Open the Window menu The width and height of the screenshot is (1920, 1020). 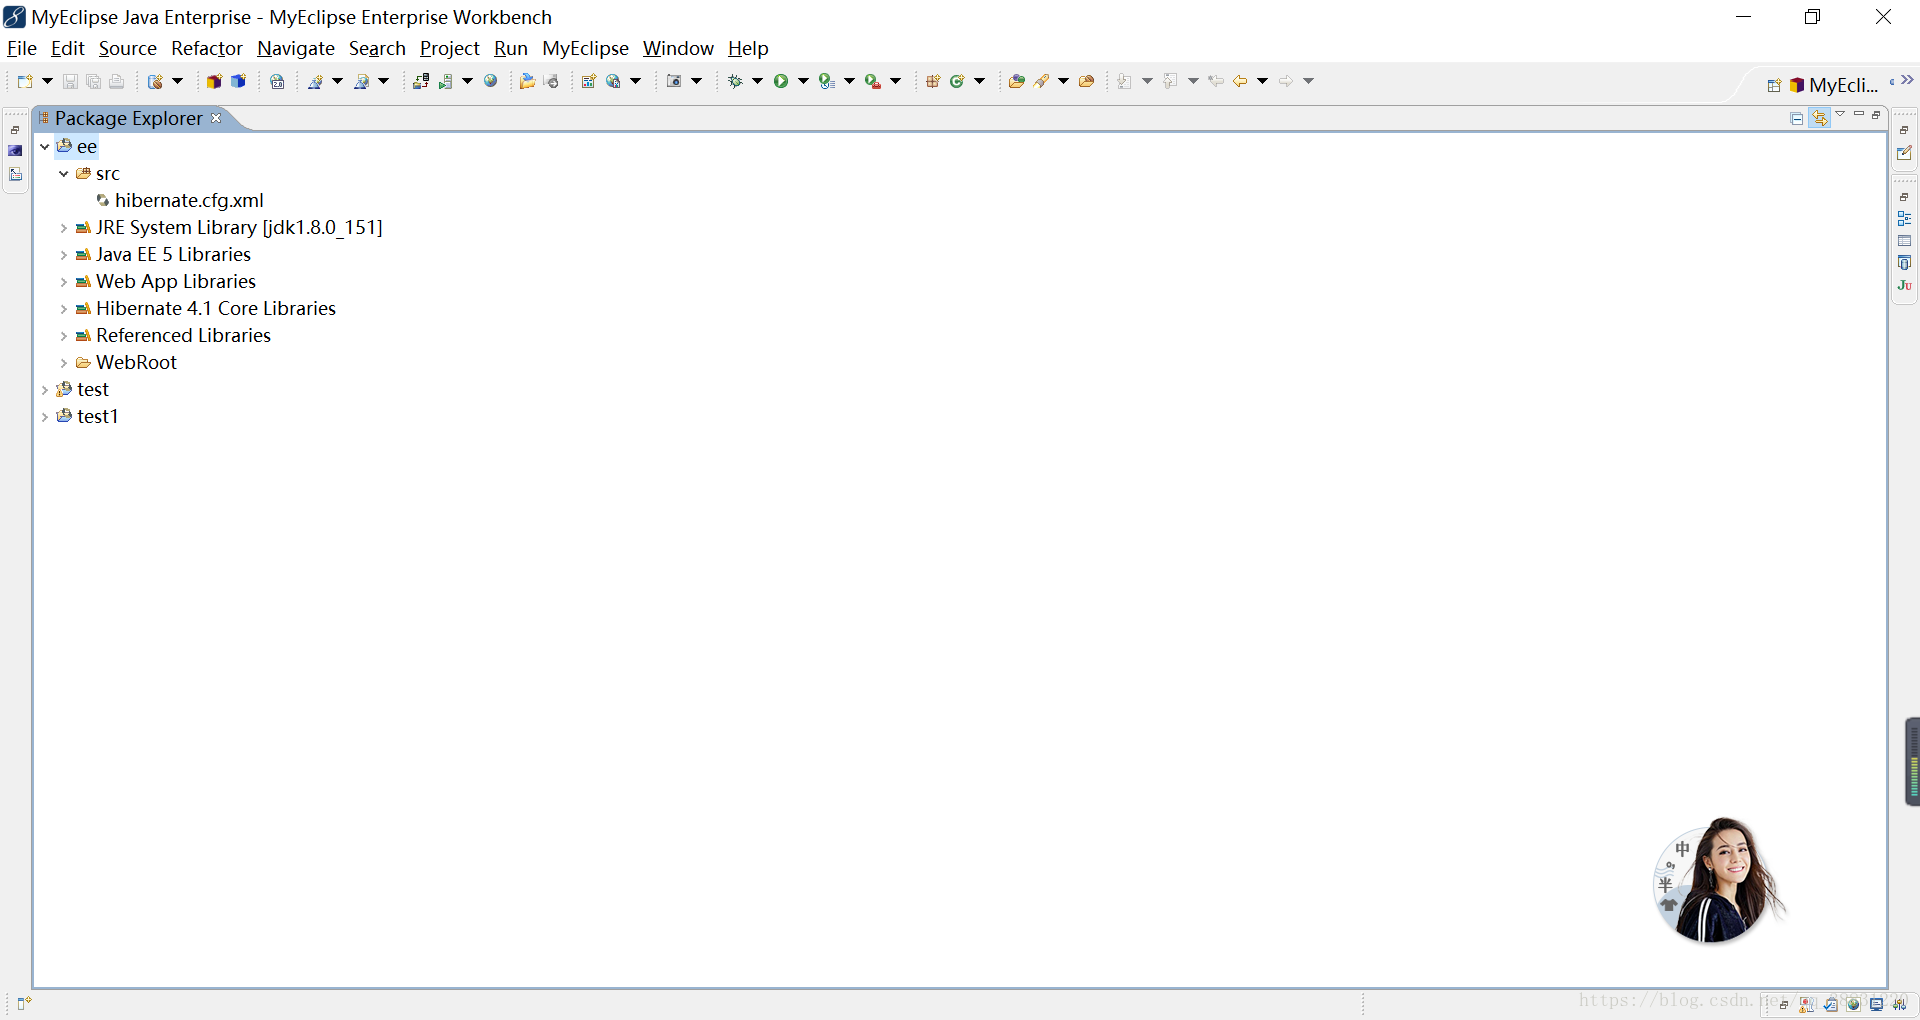tap(678, 48)
